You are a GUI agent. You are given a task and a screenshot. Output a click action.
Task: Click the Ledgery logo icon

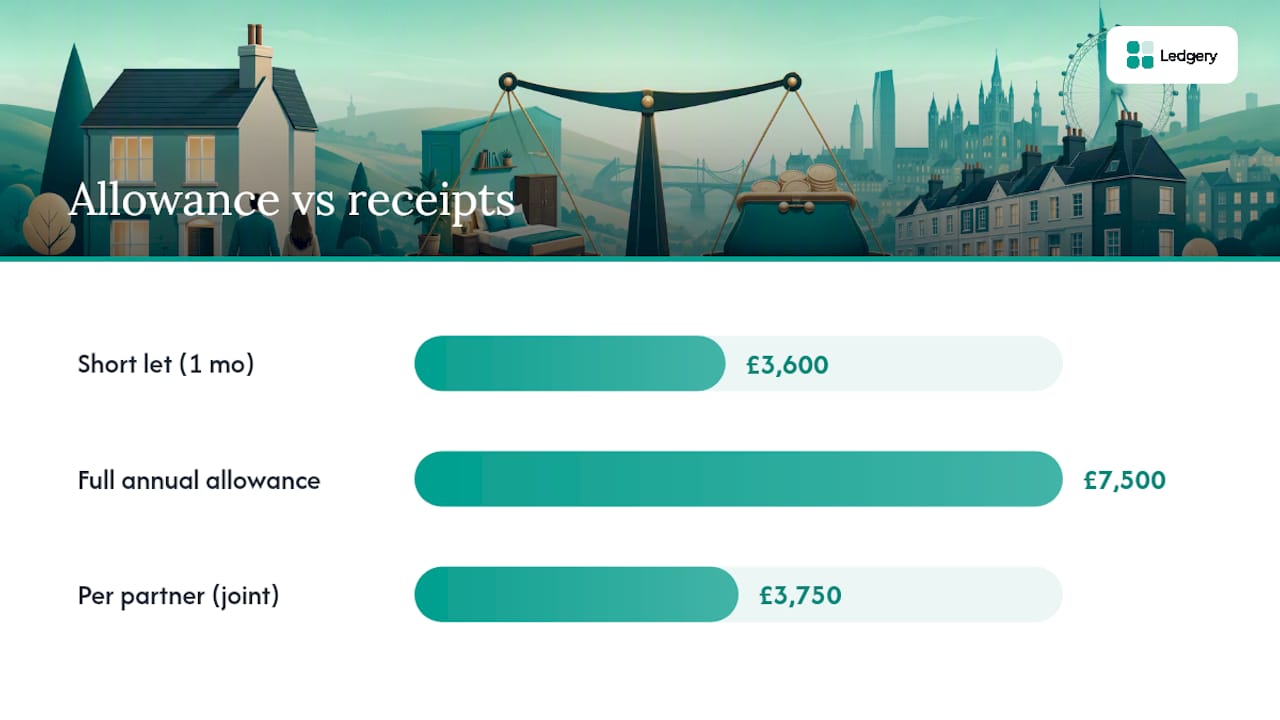point(1140,55)
